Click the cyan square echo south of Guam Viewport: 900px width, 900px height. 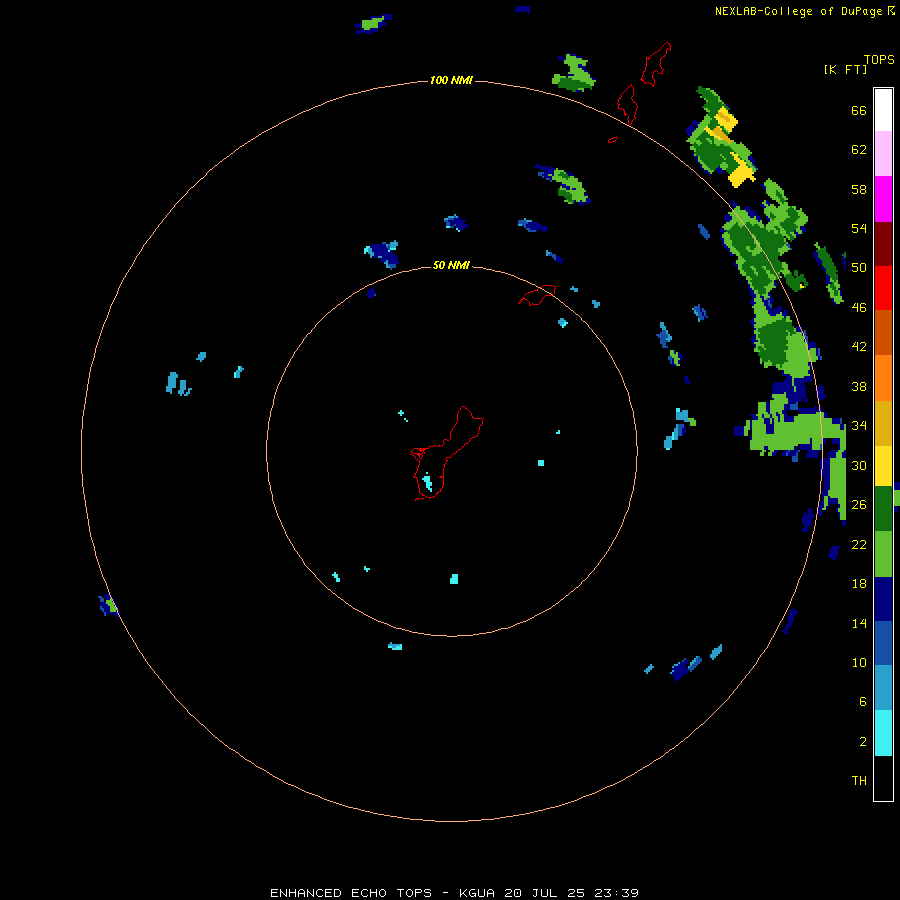tap(454, 579)
